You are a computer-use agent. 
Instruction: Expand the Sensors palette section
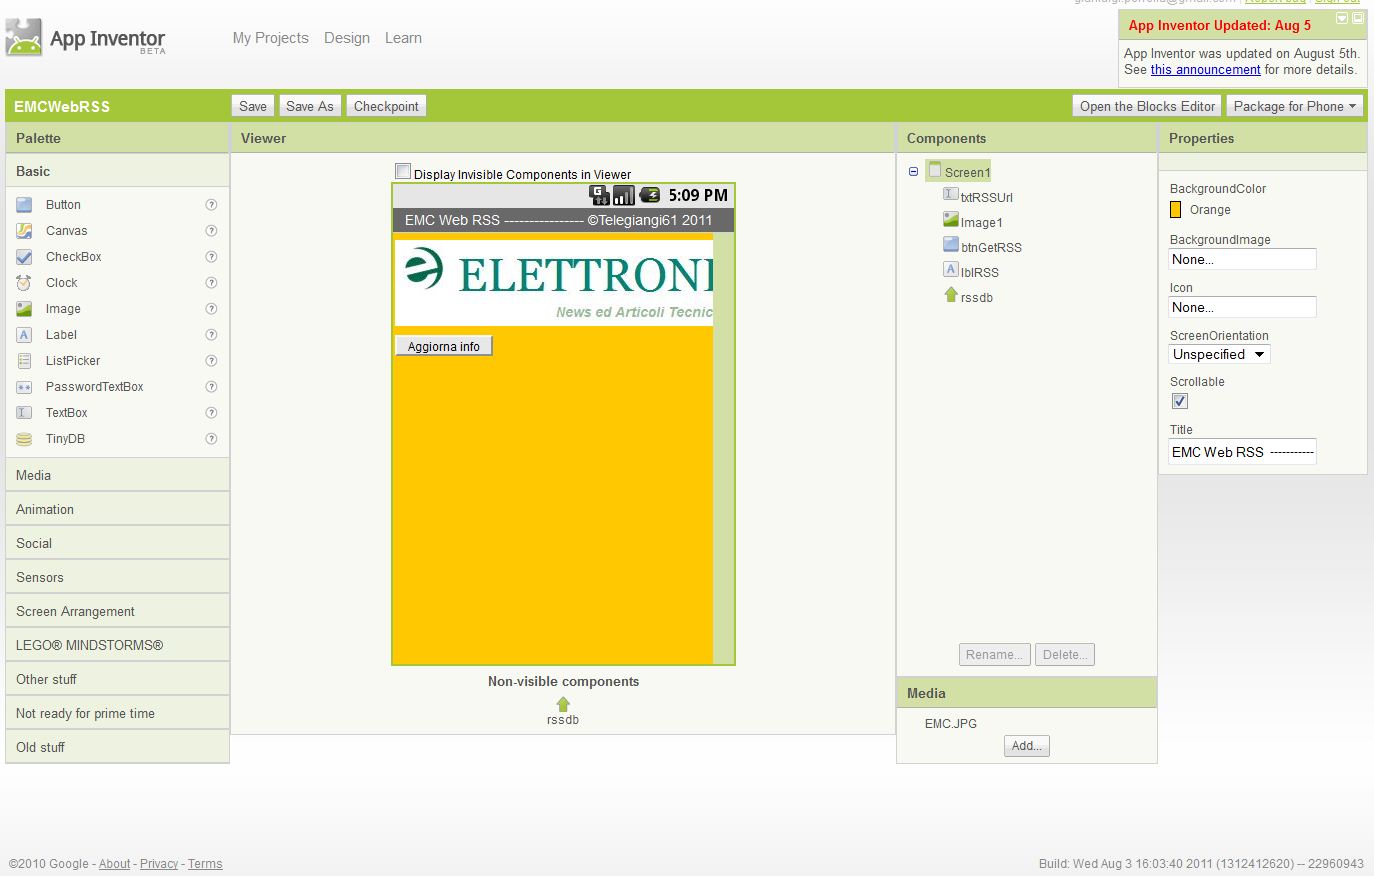(x=117, y=577)
